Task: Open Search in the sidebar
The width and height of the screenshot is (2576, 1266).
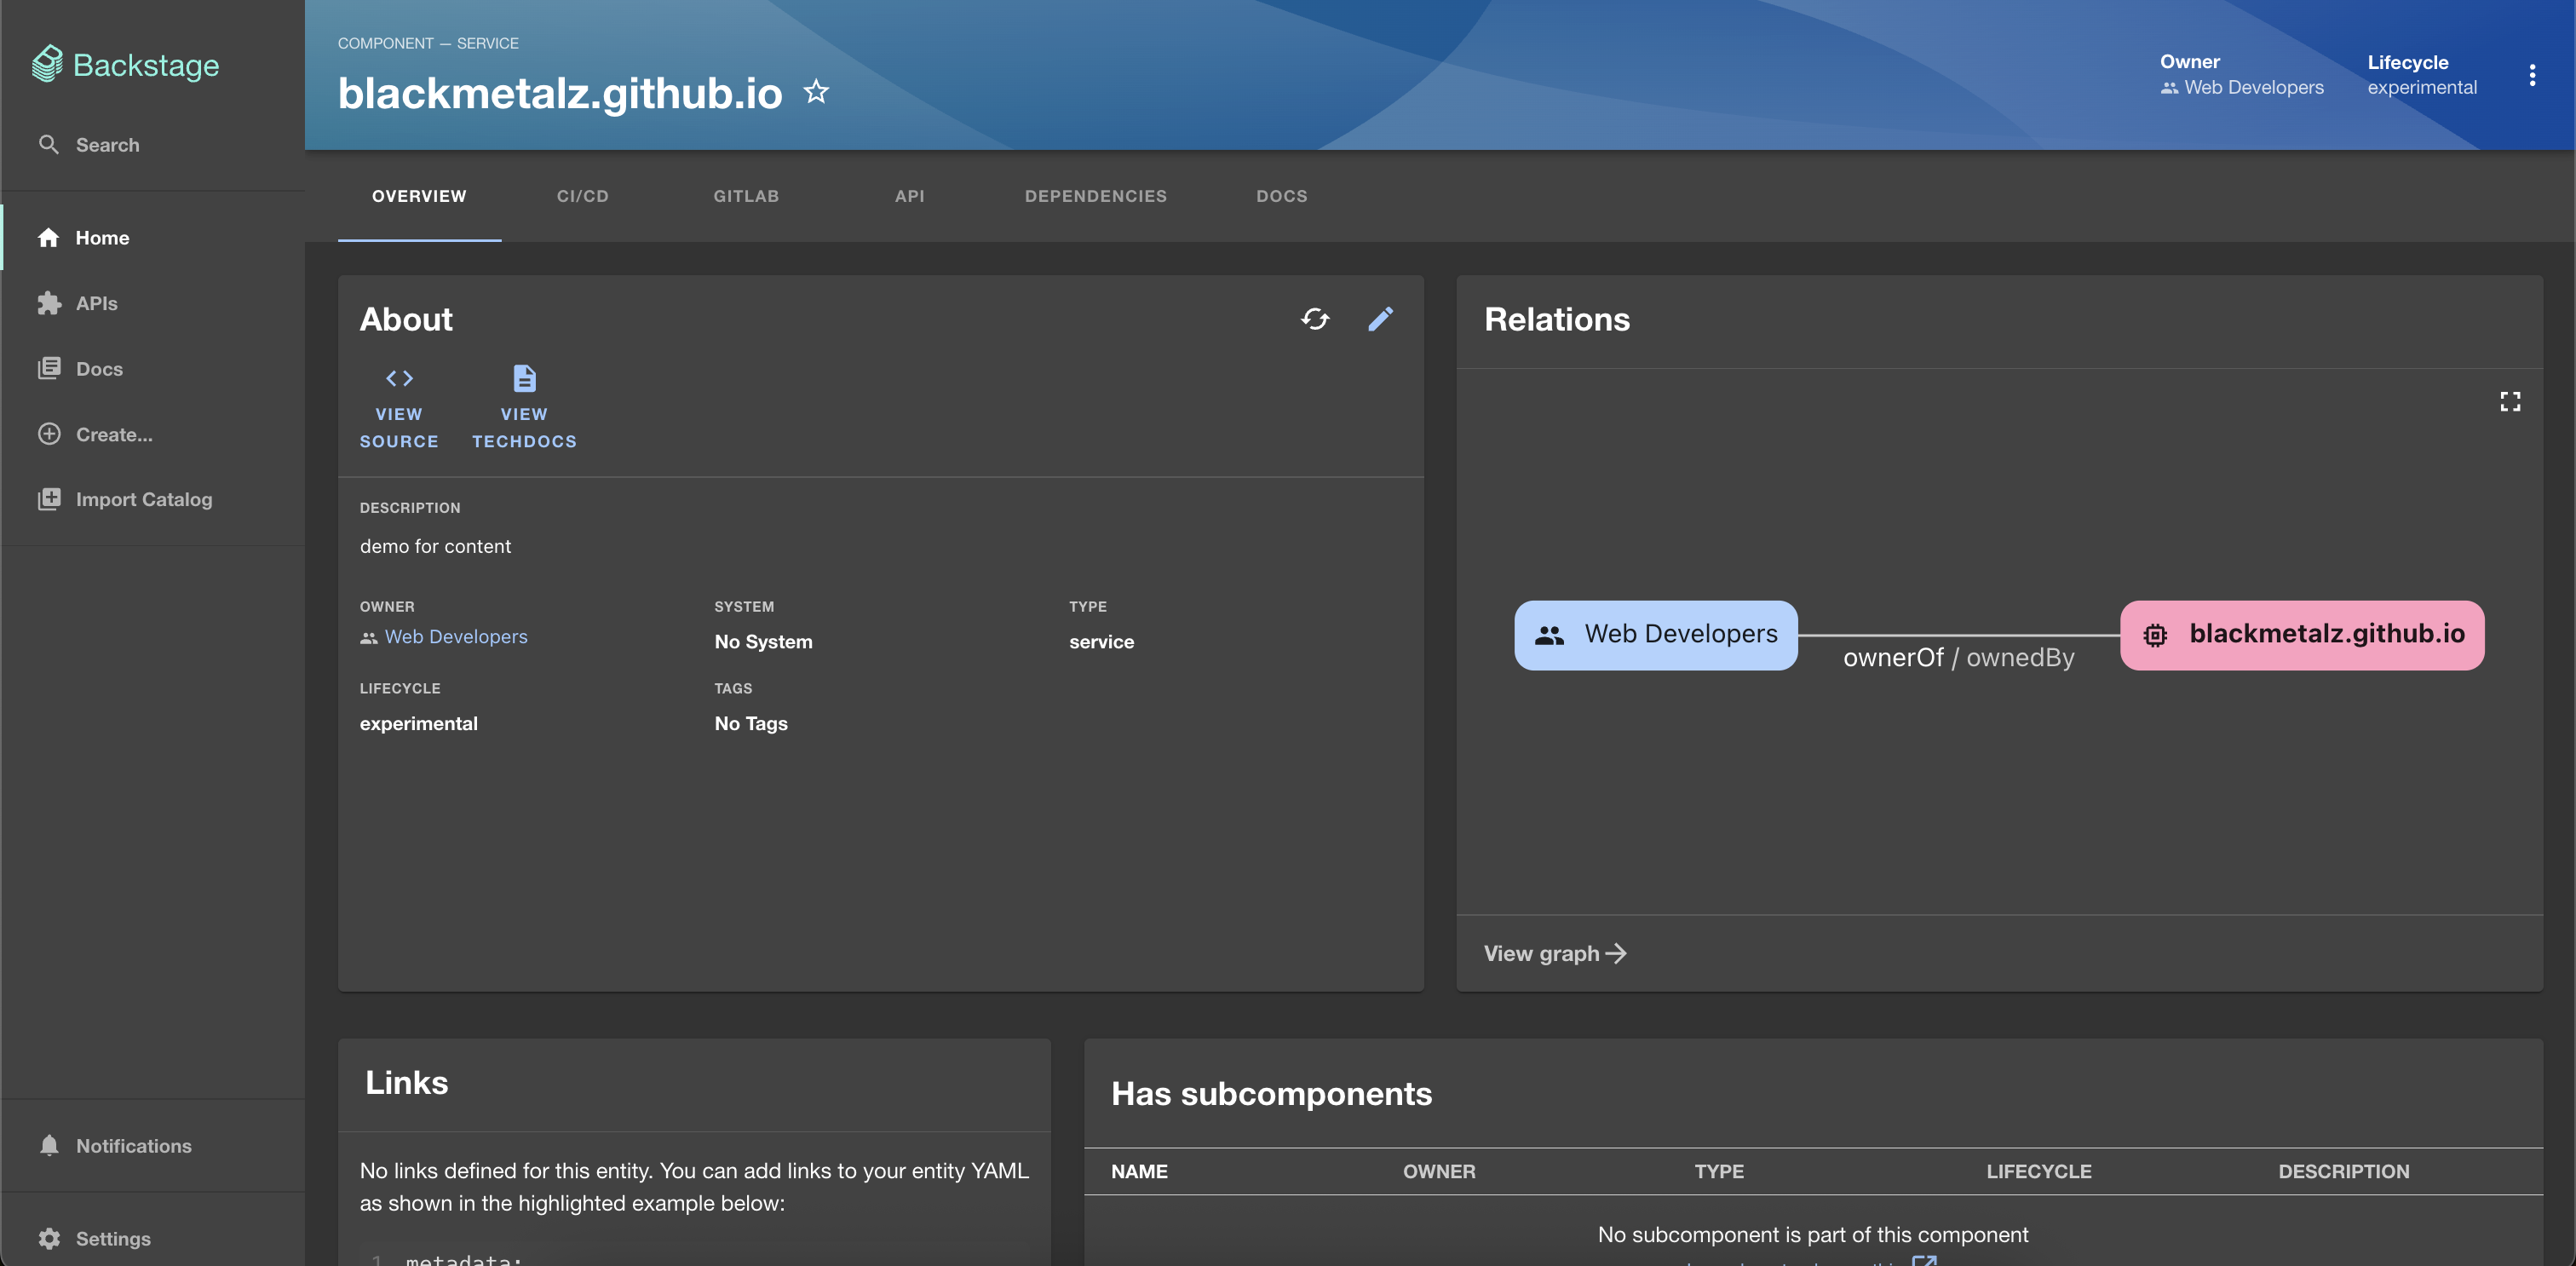Action: coord(107,145)
